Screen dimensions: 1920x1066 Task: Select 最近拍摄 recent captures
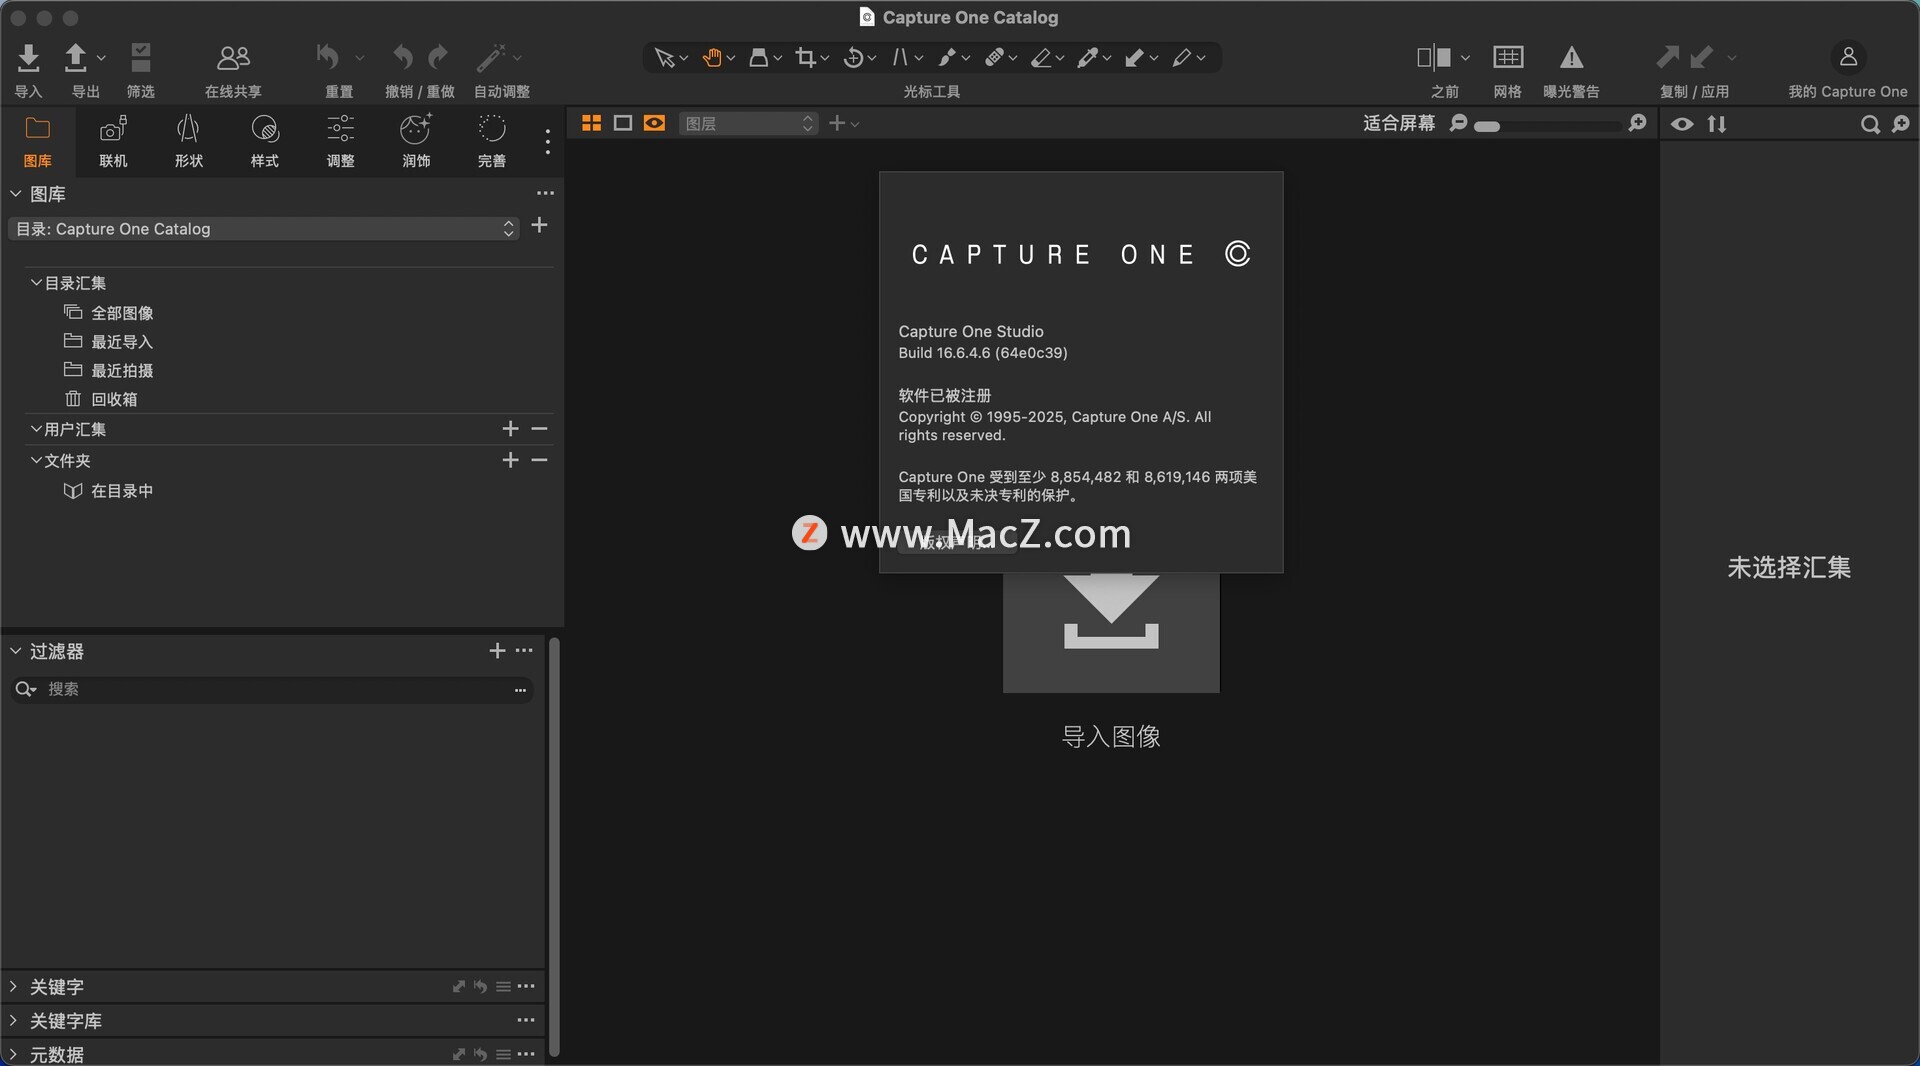pos(122,371)
